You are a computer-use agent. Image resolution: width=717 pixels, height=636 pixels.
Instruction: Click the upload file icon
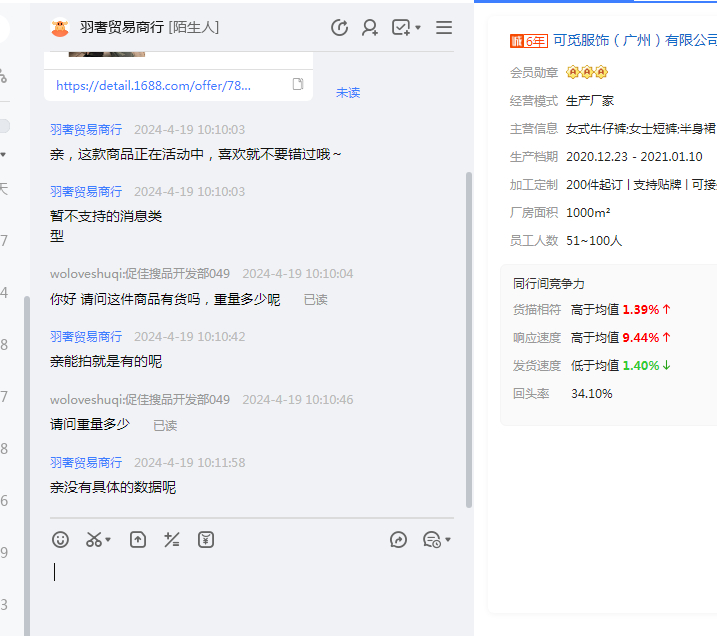(138, 540)
